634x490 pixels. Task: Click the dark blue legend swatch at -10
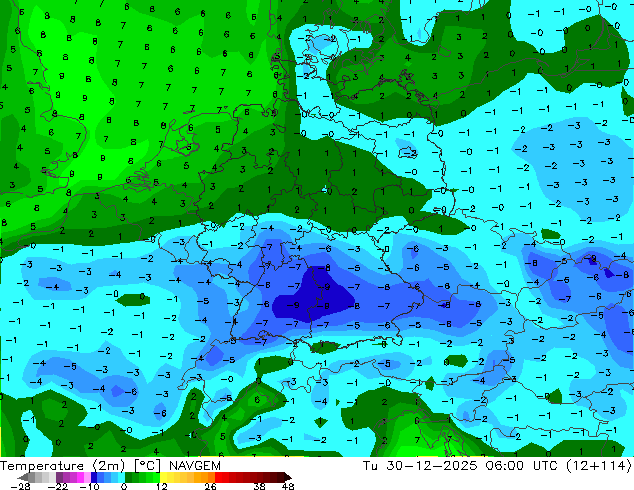click(x=94, y=477)
